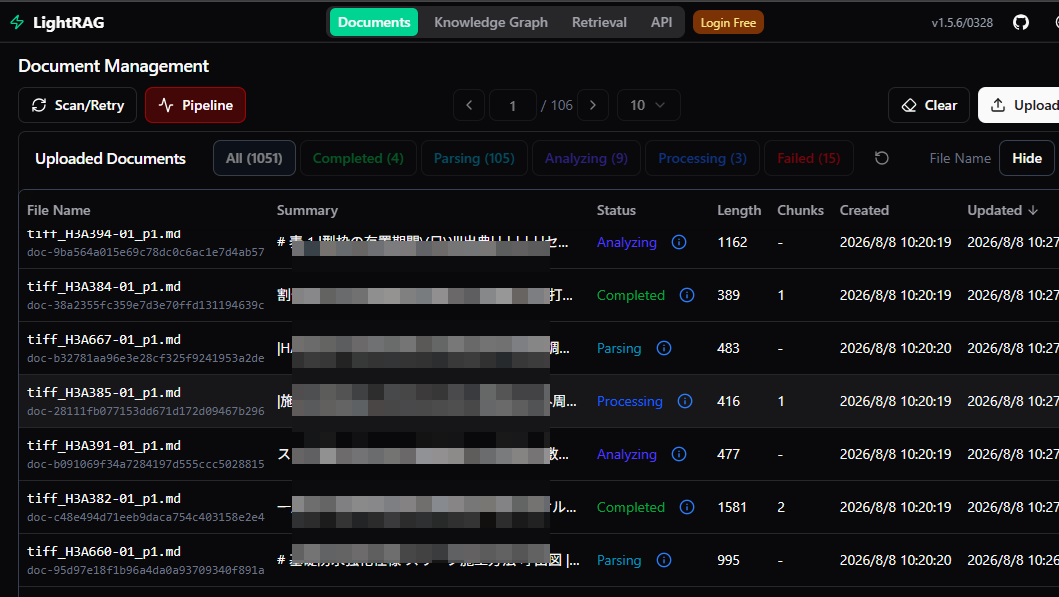
Task: Select file tiff_H3A667-01_p1.md
Action: coord(104,340)
